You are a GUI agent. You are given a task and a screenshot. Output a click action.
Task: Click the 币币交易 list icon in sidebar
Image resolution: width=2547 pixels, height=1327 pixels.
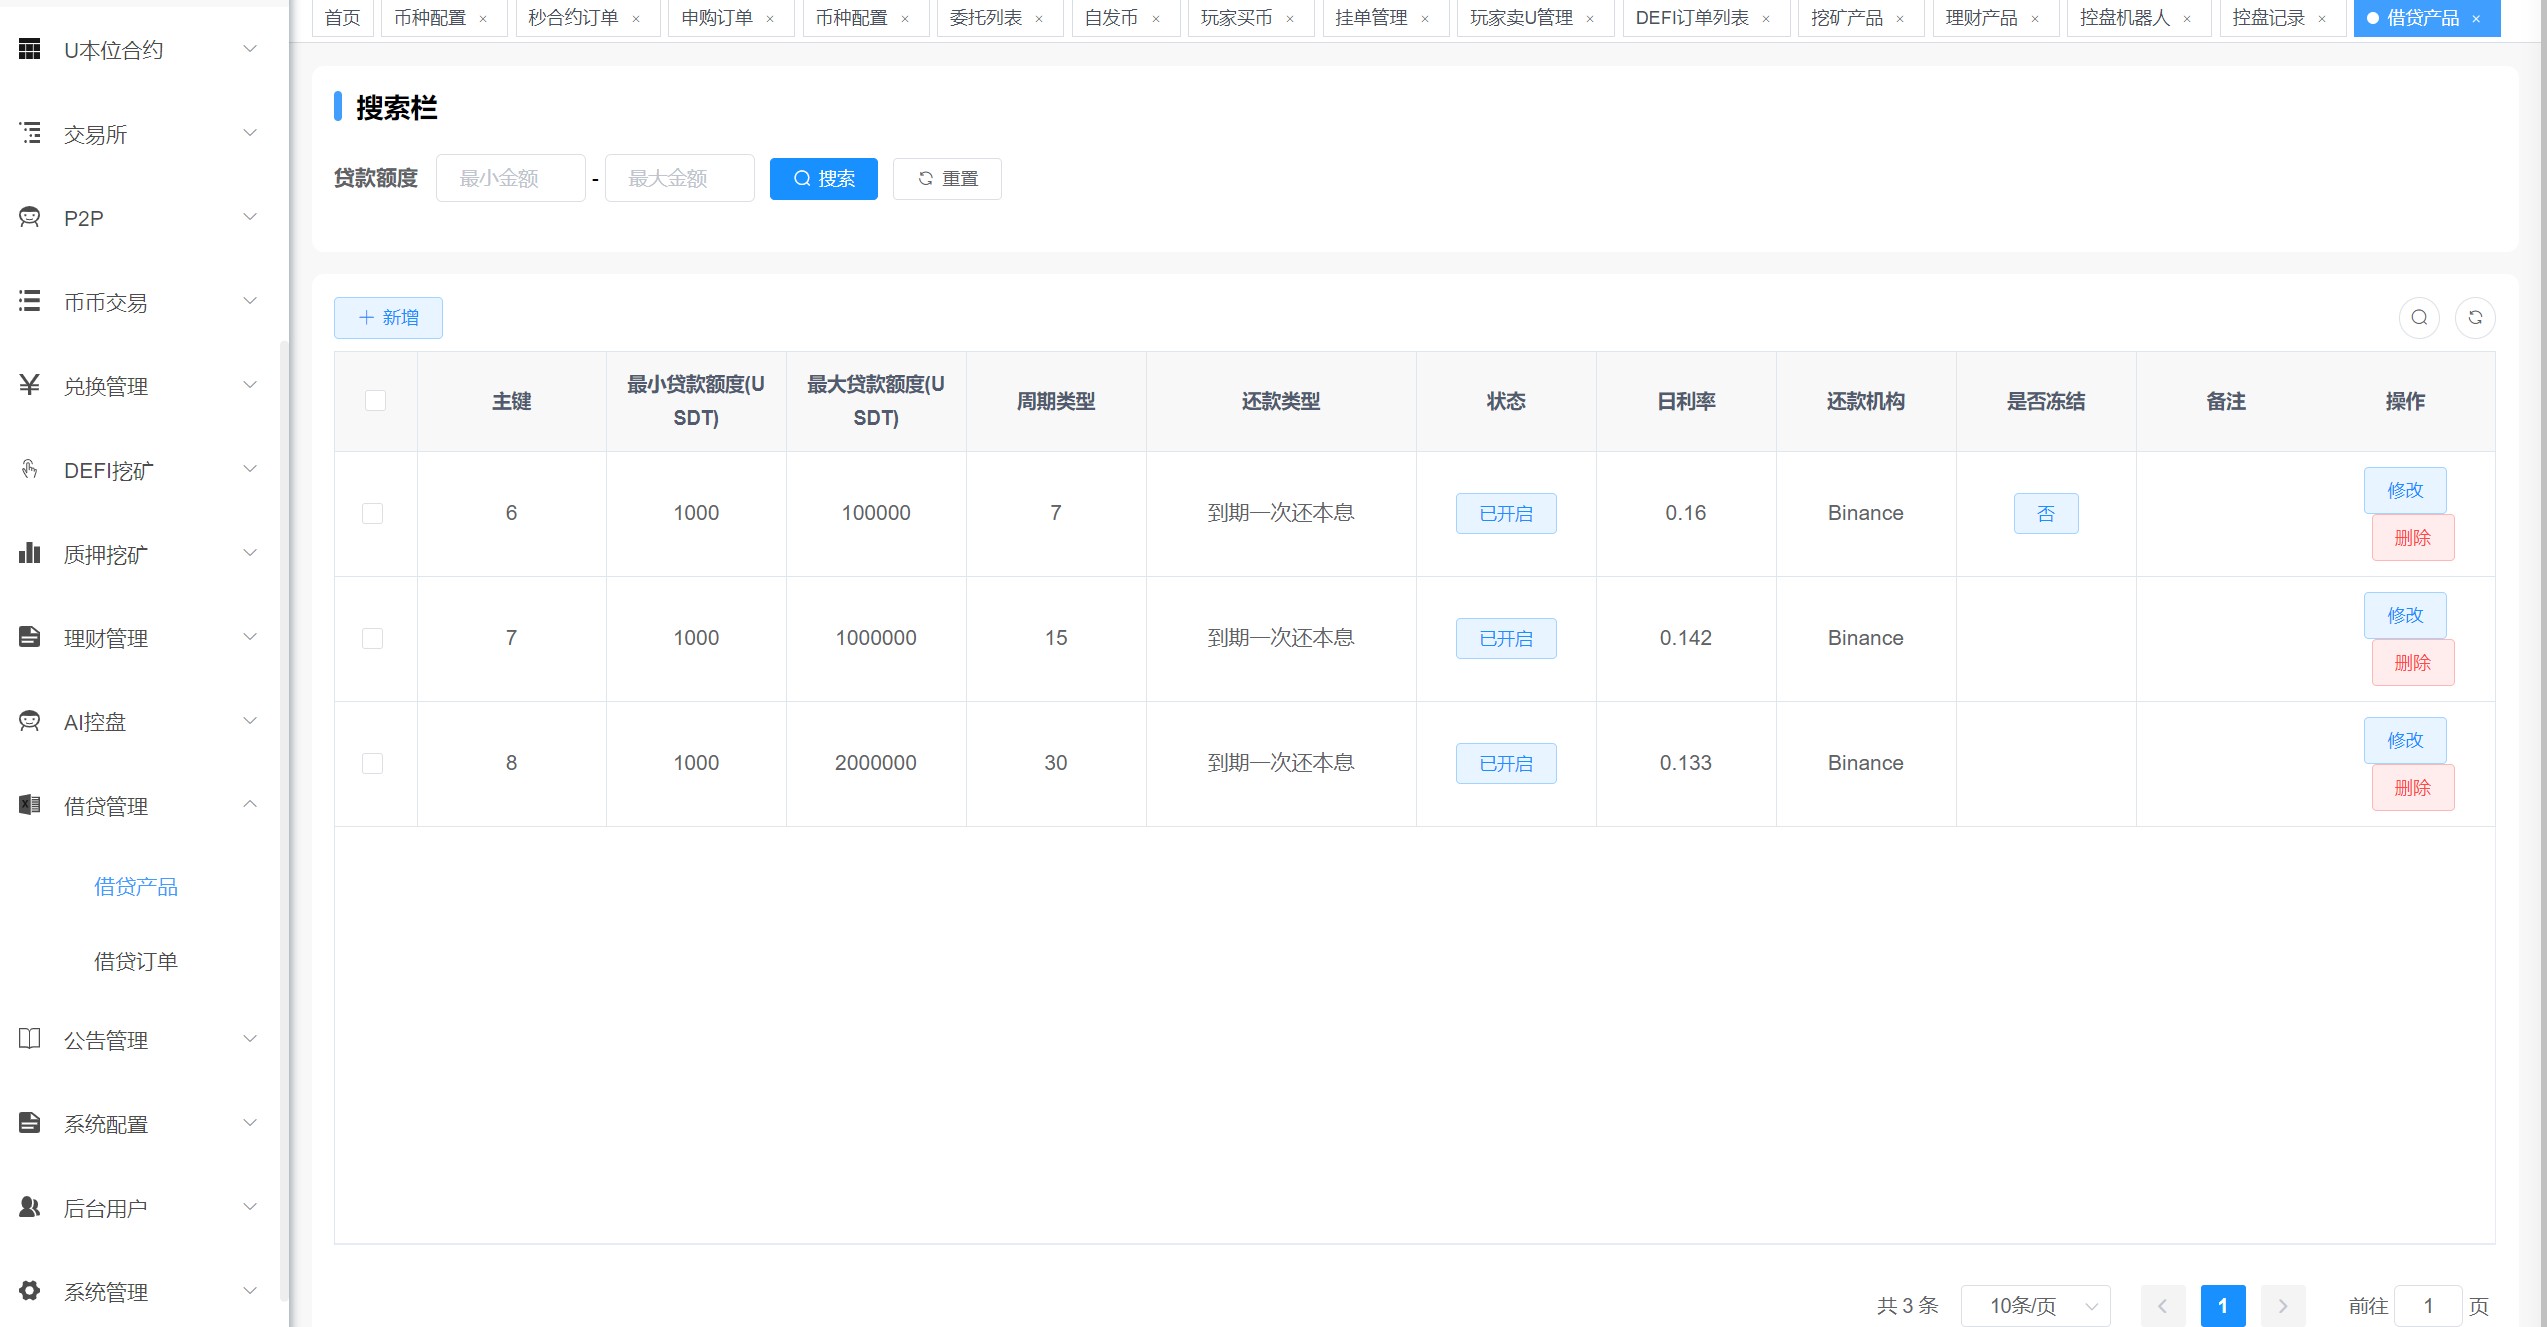[30, 301]
